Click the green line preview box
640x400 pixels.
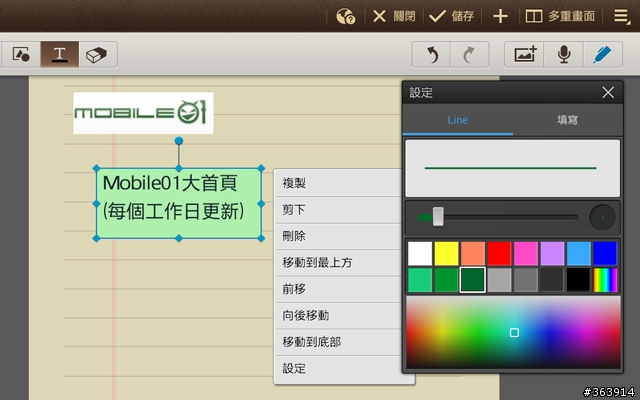(513, 168)
